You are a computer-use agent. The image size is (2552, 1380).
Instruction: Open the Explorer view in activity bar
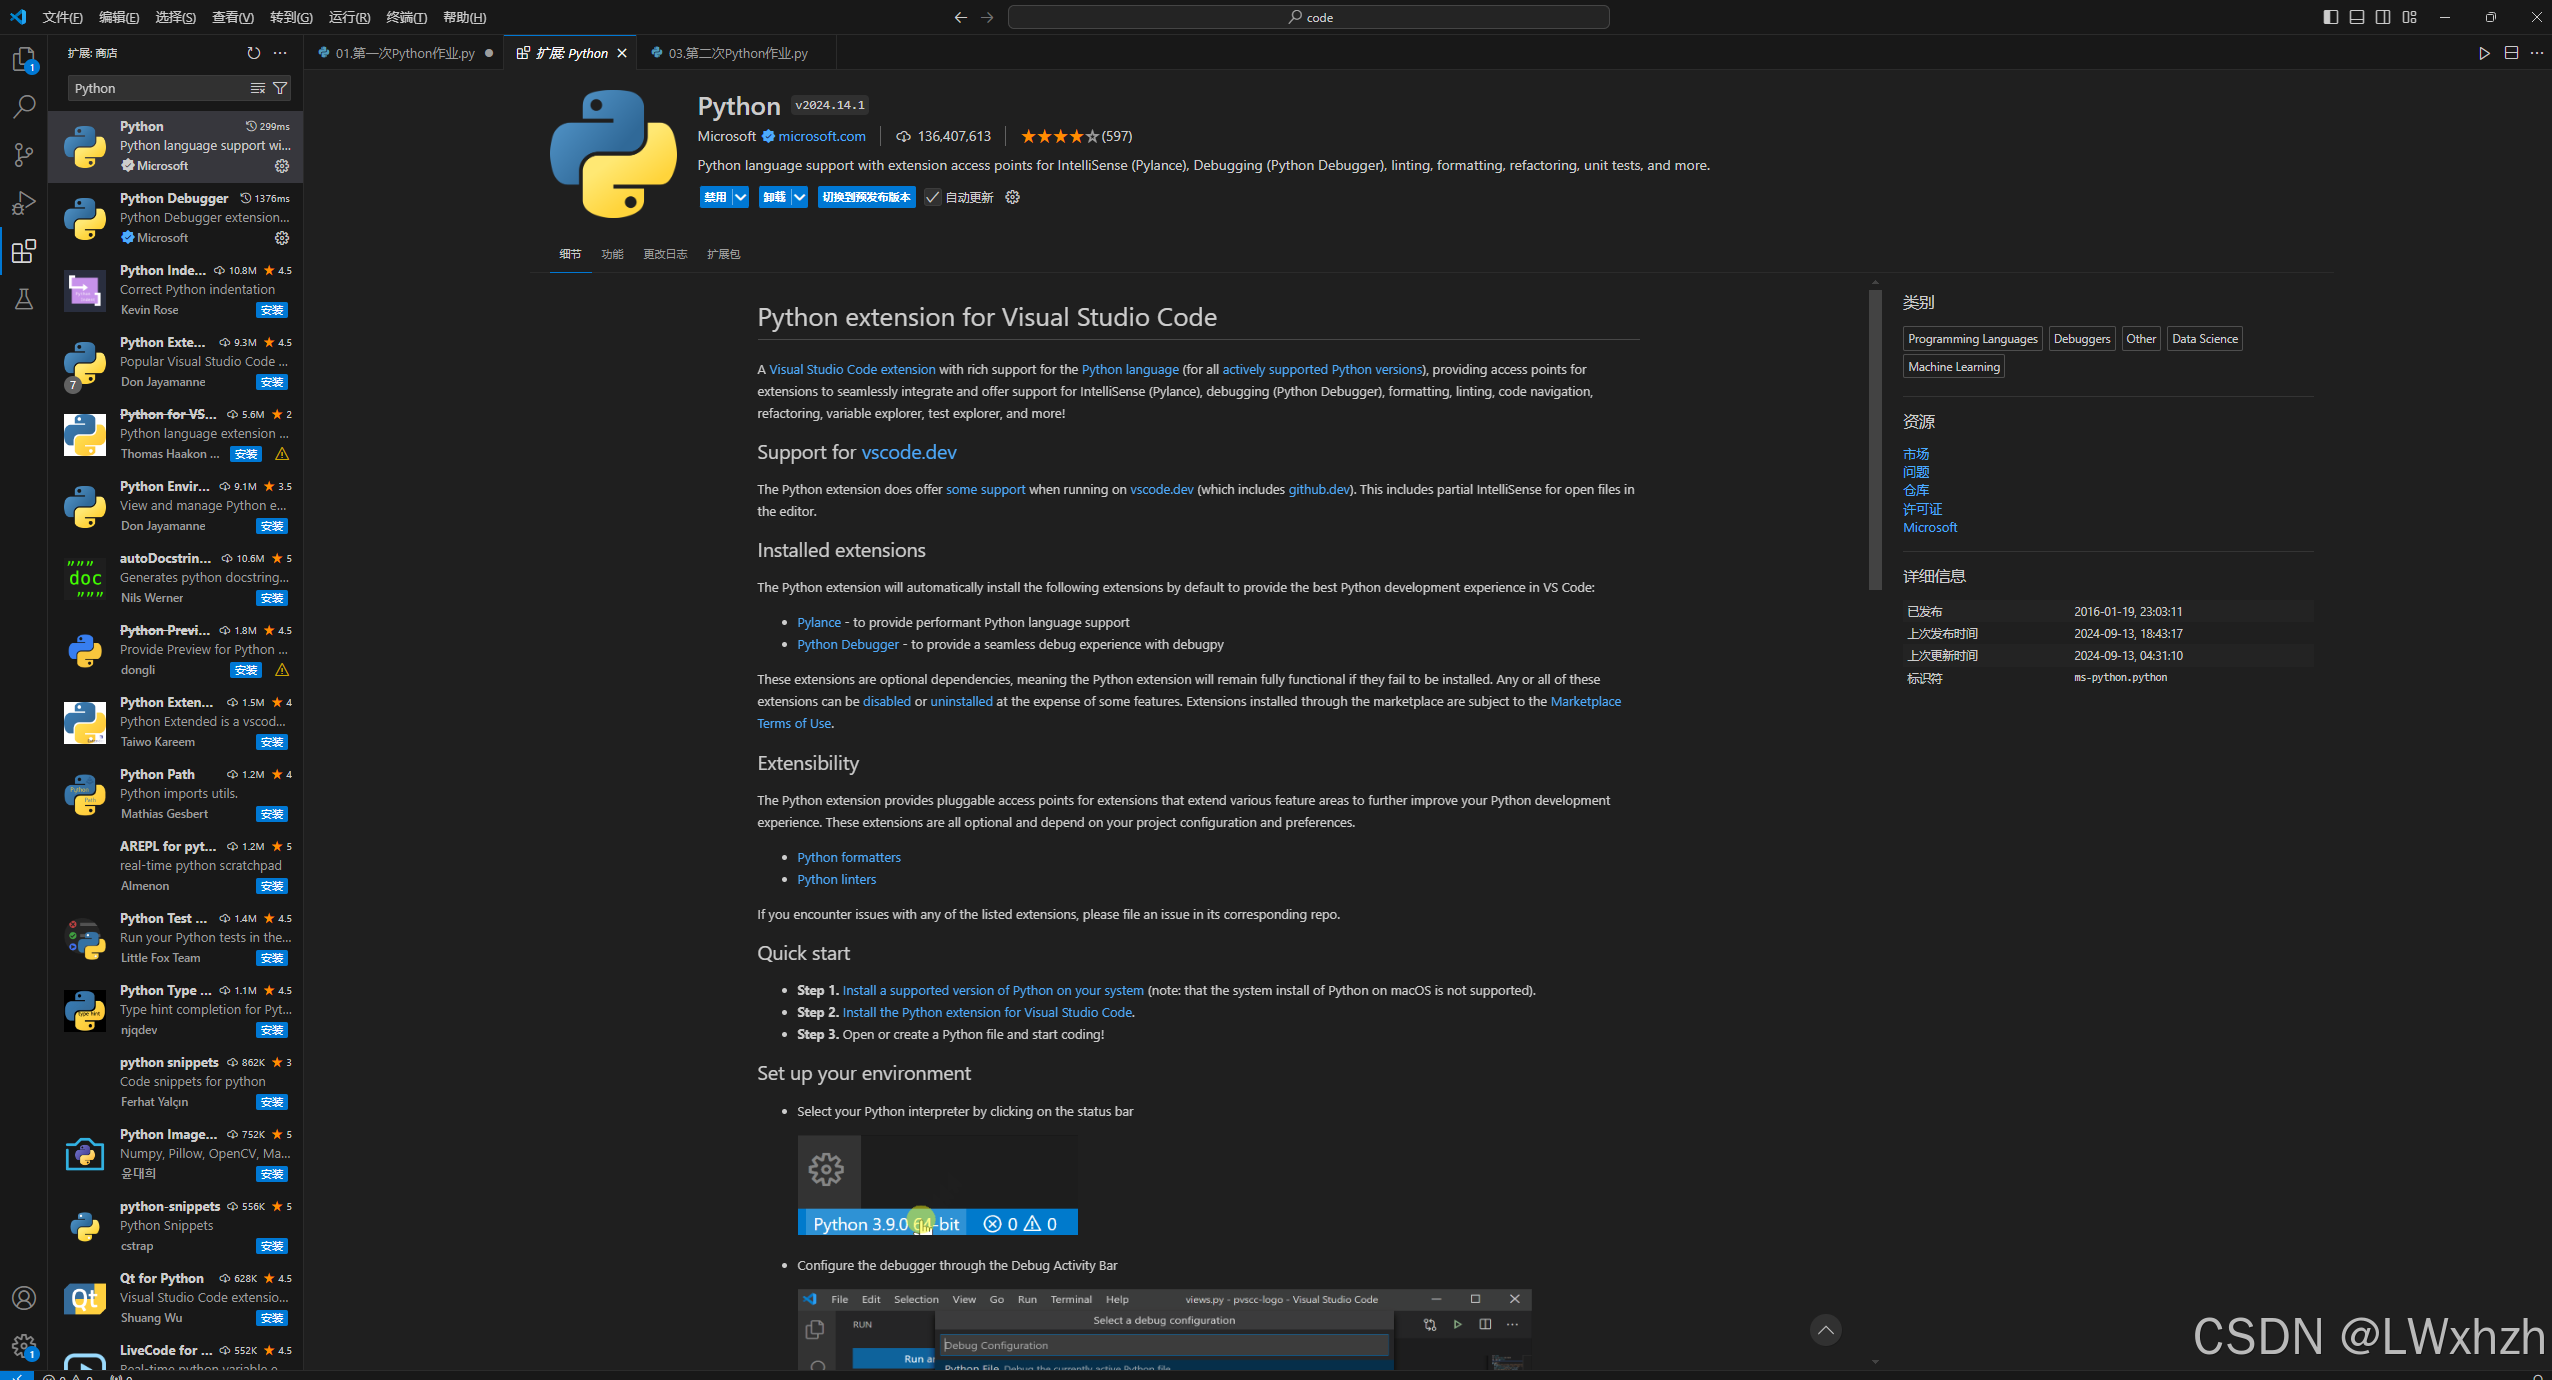[24, 60]
